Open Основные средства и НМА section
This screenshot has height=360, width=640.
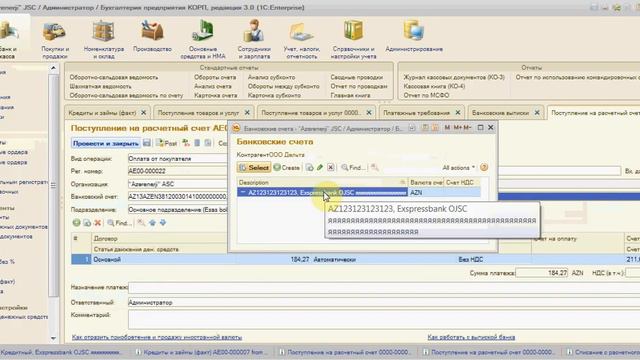(203, 41)
